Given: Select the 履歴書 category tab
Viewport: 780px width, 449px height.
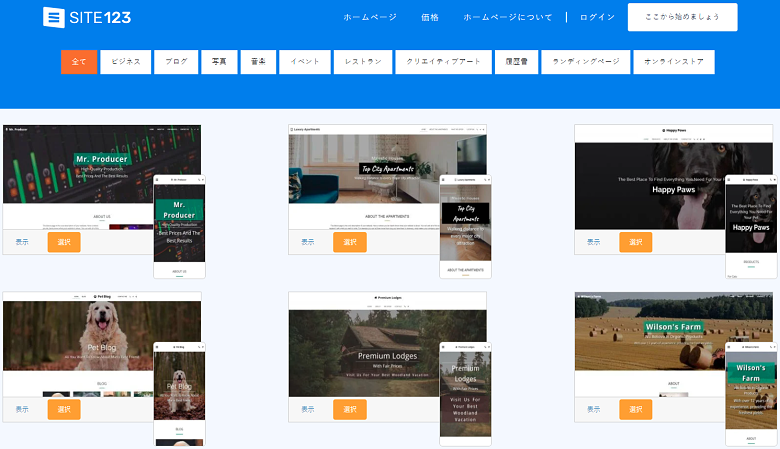Looking at the screenshot, I should coord(516,62).
